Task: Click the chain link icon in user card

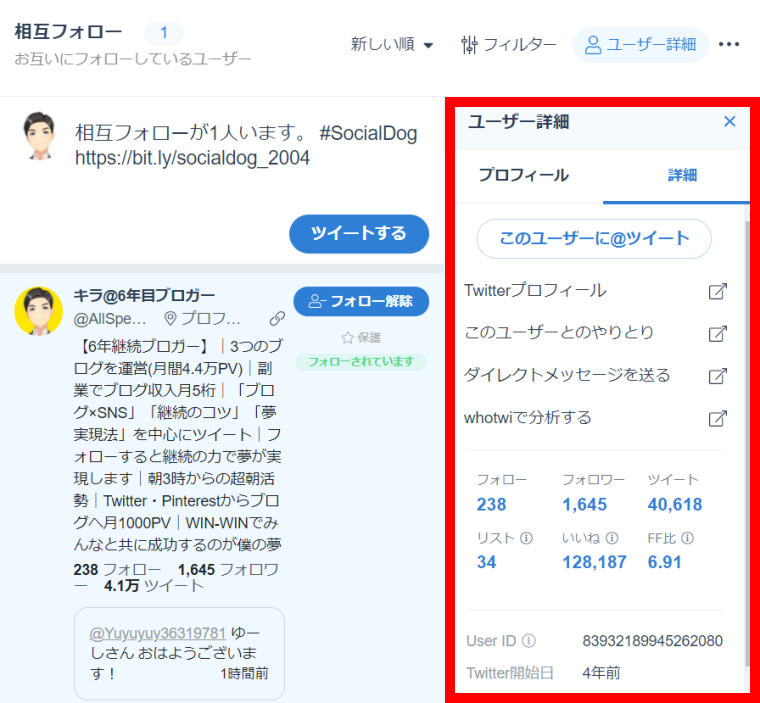Action: [x=277, y=319]
